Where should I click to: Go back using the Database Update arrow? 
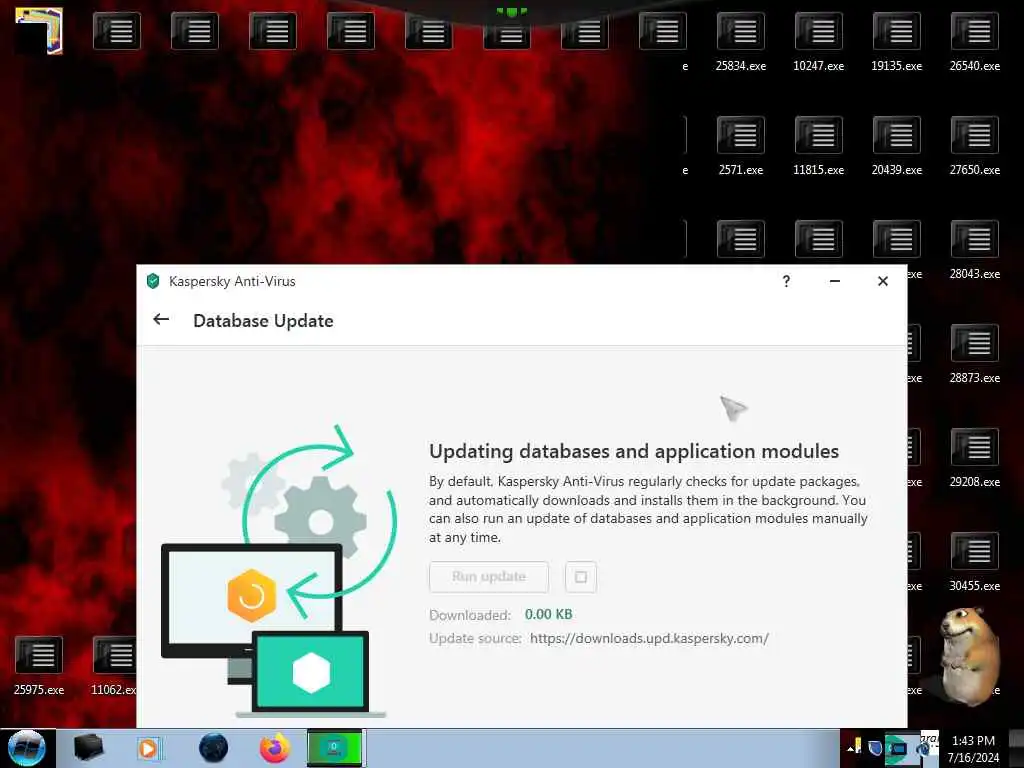(x=161, y=319)
